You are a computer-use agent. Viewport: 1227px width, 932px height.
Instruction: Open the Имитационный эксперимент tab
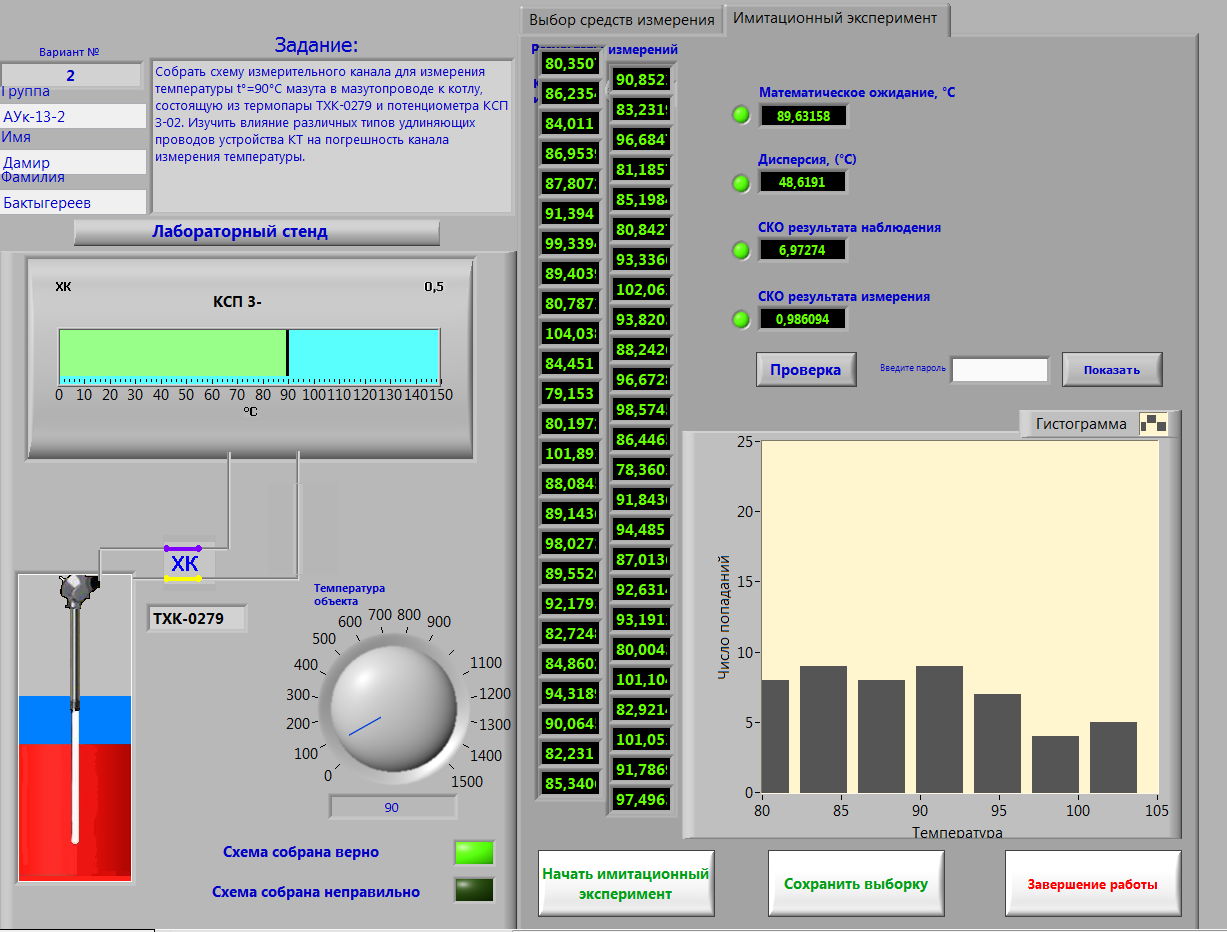pyautogui.click(x=835, y=18)
